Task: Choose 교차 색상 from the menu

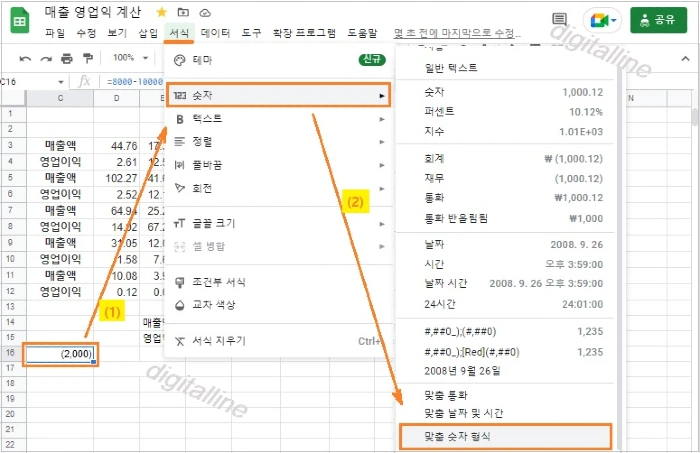Action: (278, 305)
